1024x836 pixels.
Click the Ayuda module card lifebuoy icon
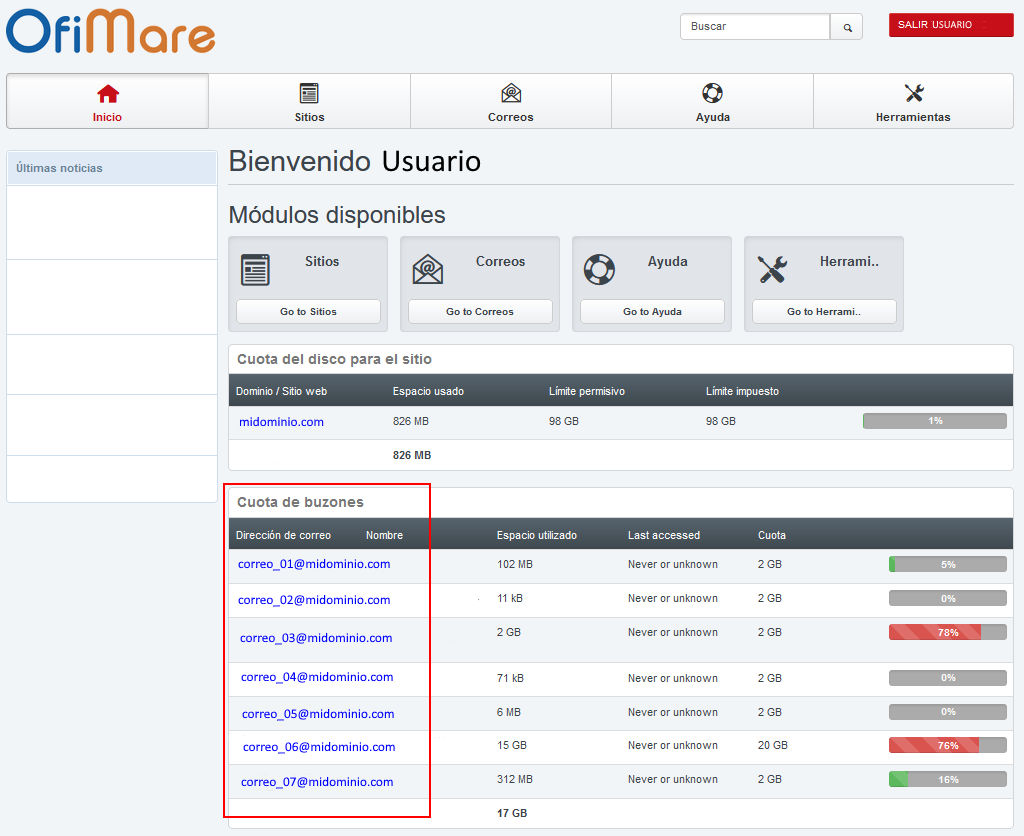pyautogui.click(x=600, y=269)
